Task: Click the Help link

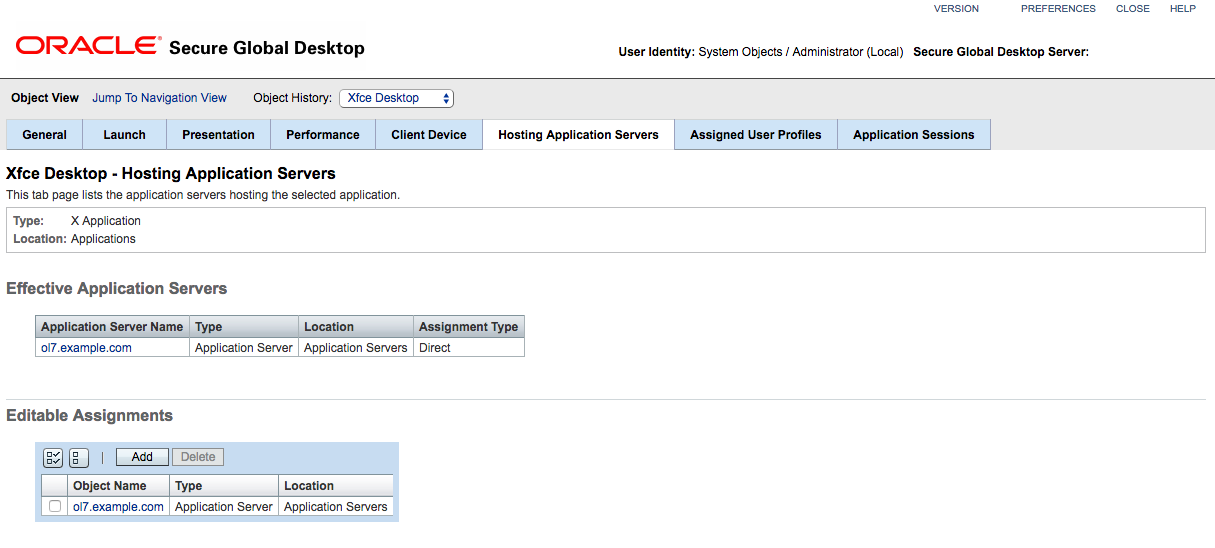Action: coord(1183,9)
